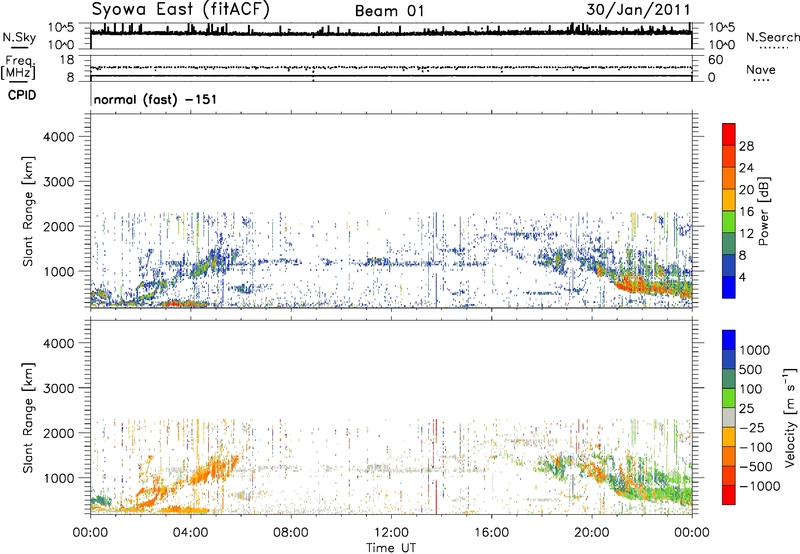Viewport: 800px width, 554px height.
Task: Click the '3000' tick on velocity panel axis
Action: tap(59, 388)
